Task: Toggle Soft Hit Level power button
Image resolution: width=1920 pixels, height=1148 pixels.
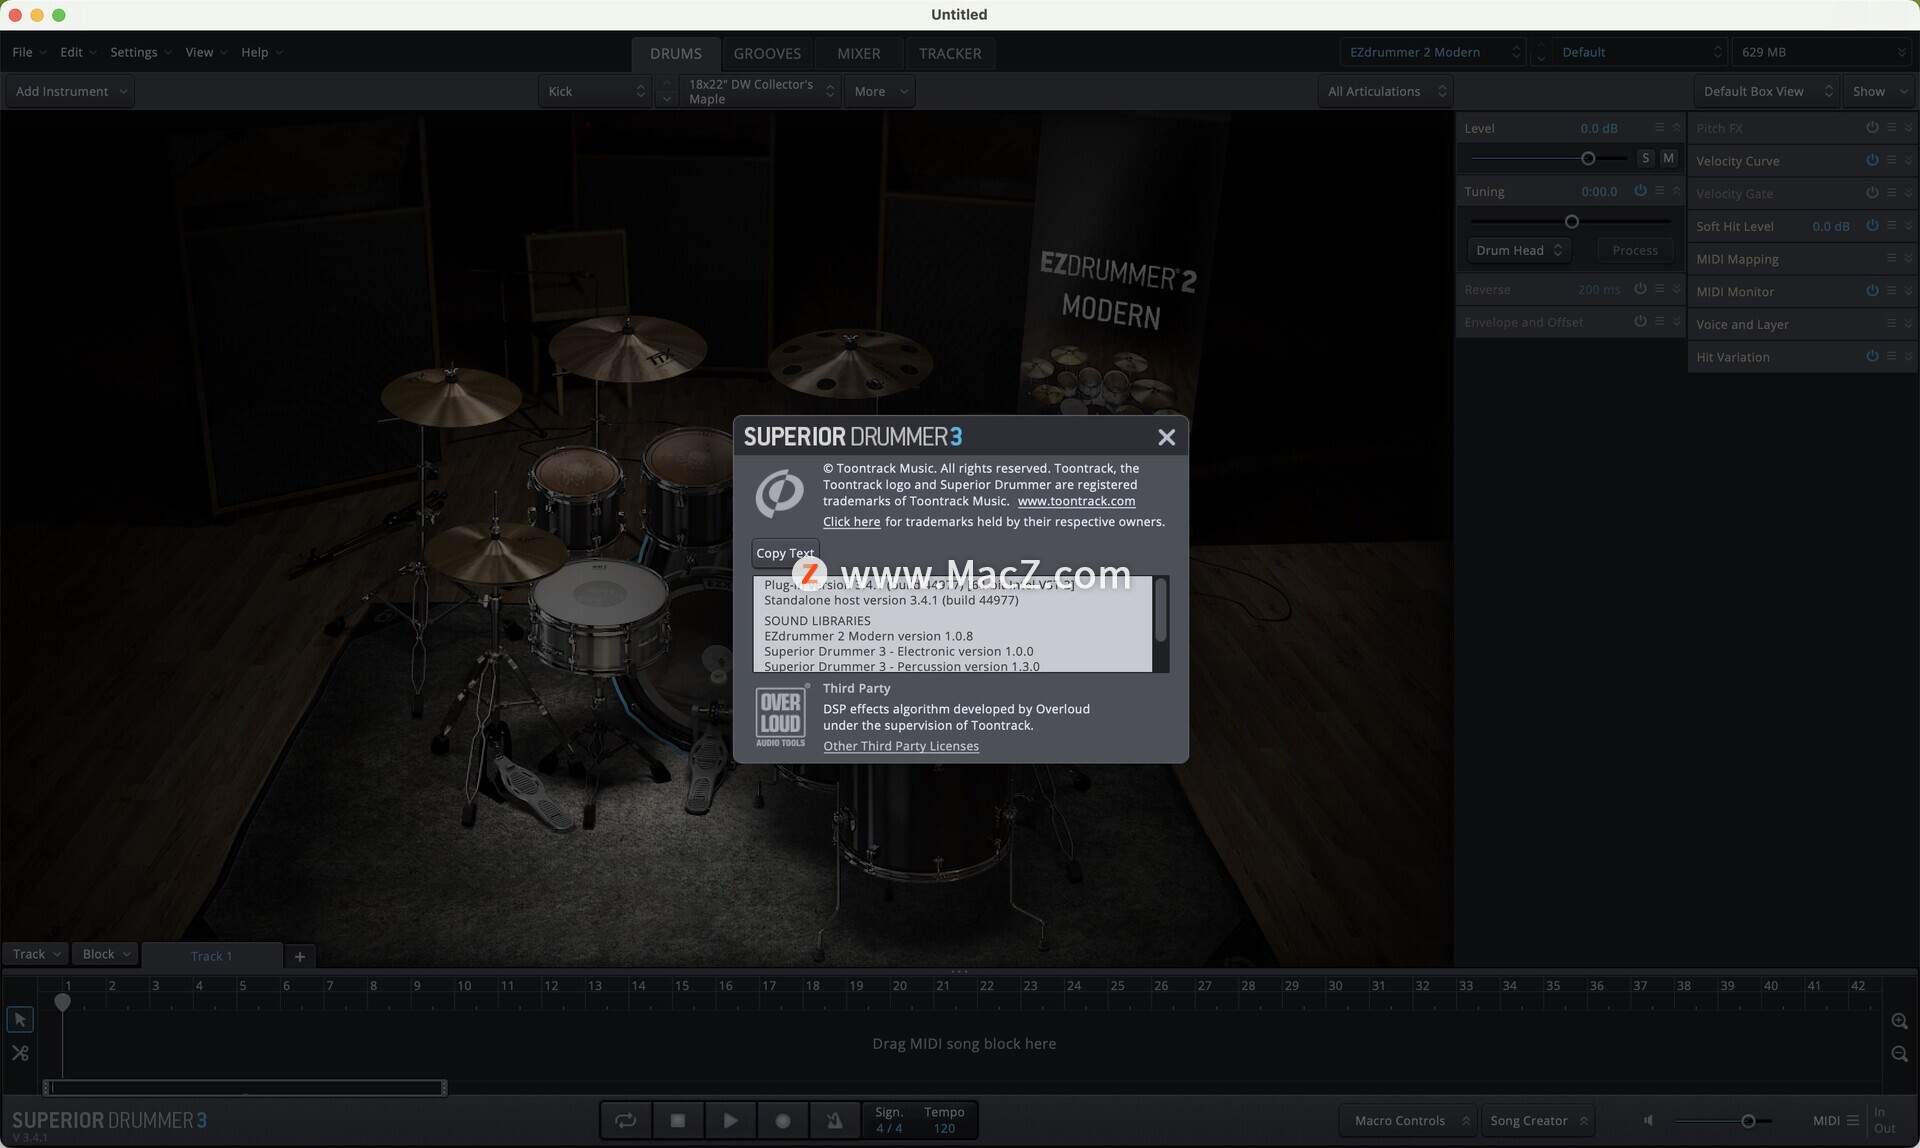Action: [x=1872, y=226]
